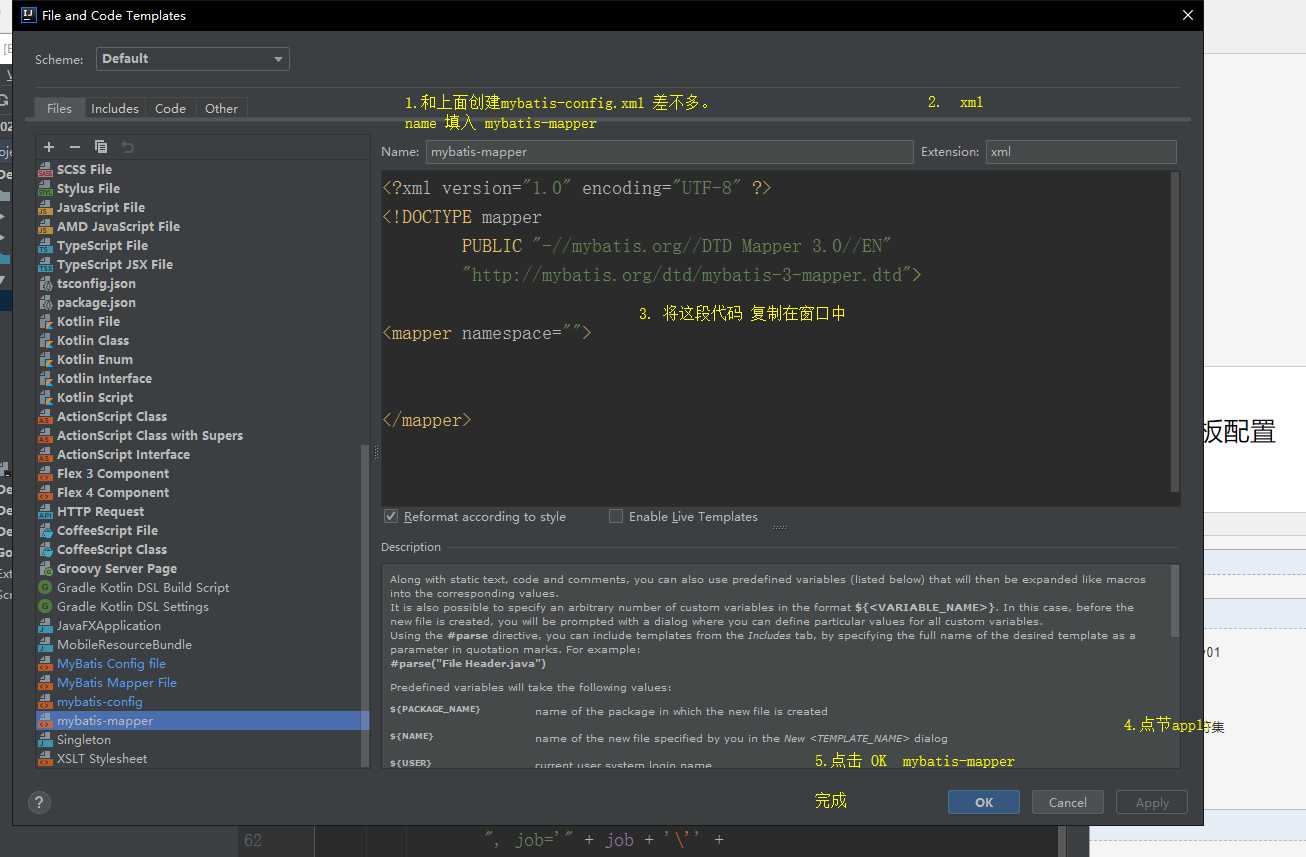Screen dimensions: 1306x857
Task: Select the Flex 4 Component template
Action: coord(203,493)
